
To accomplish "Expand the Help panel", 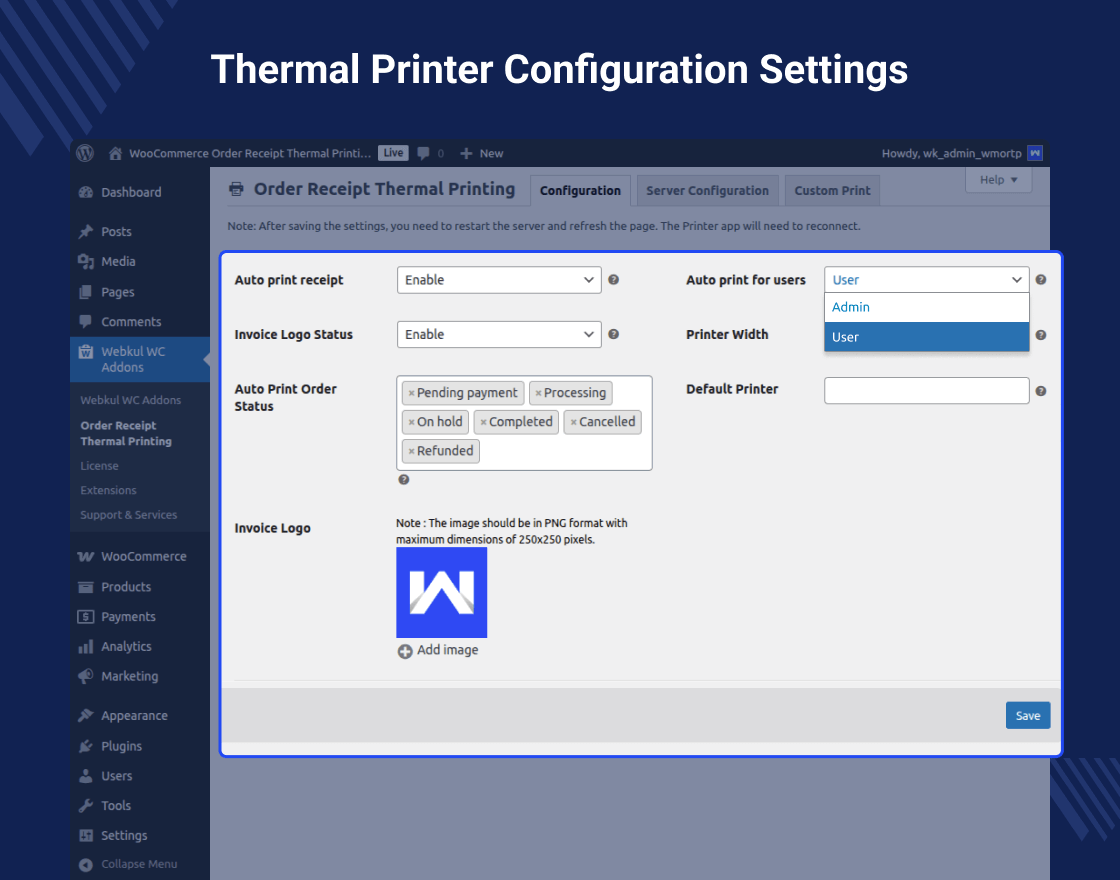I will point(998,180).
